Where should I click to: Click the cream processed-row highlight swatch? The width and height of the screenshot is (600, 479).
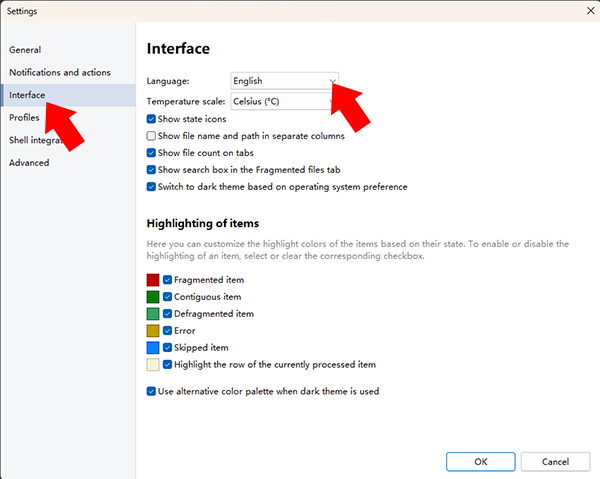(153, 365)
